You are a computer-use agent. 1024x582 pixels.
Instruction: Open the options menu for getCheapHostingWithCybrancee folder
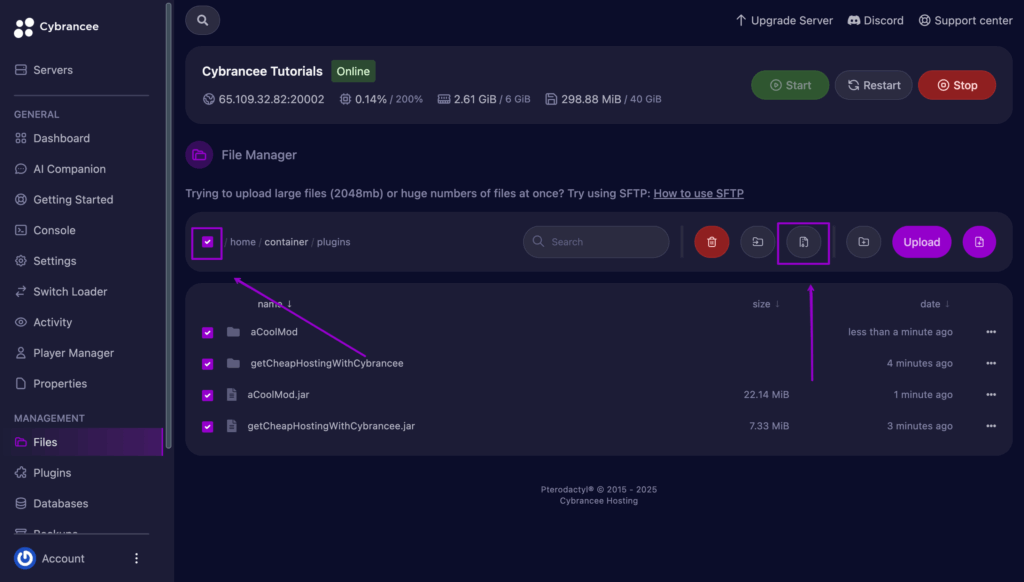coord(991,363)
